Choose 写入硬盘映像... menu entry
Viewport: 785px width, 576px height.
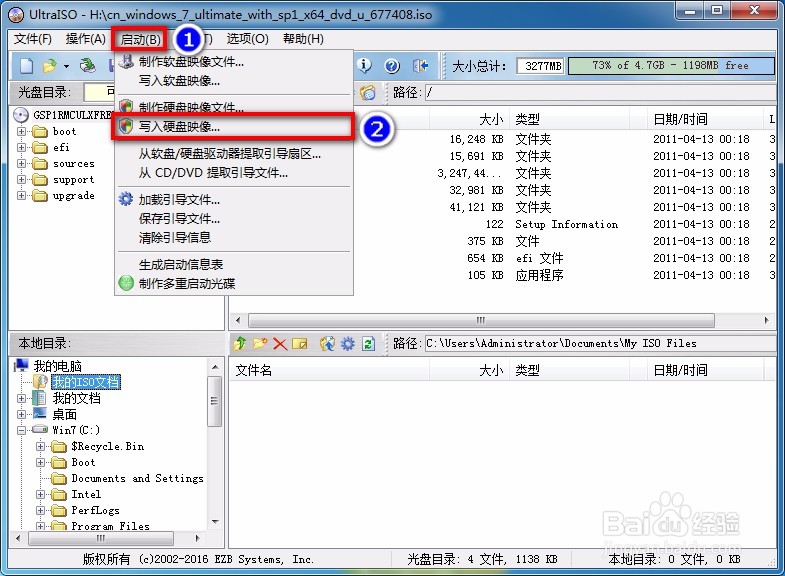tap(234, 127)
